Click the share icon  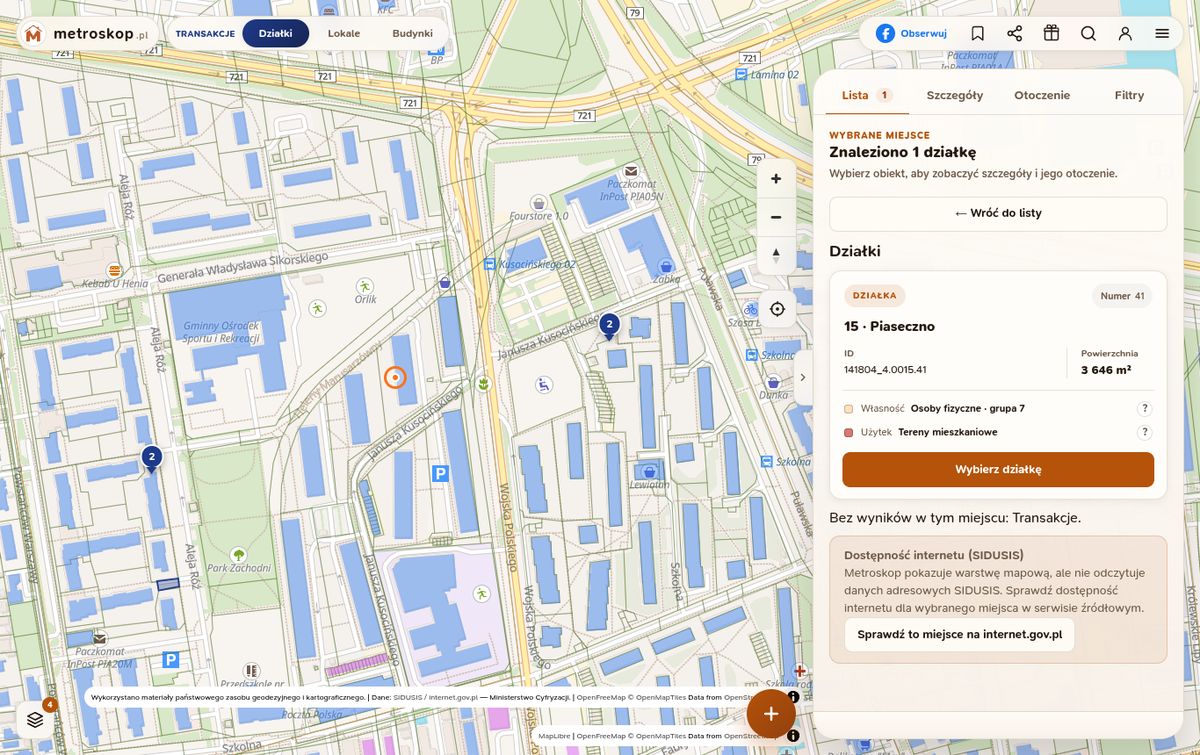(1014, 33)
